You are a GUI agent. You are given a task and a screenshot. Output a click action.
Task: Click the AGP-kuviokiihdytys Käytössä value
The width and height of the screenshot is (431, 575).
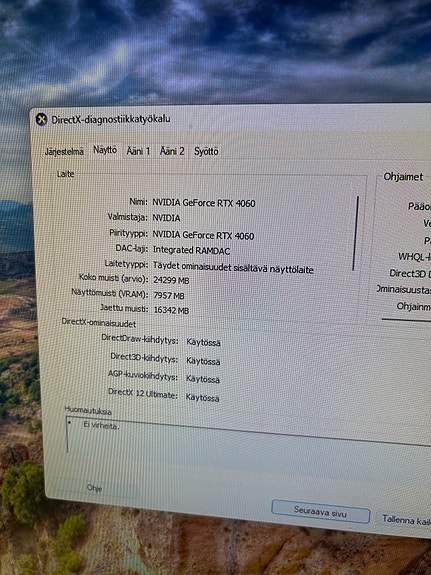[x=203, y=379]
